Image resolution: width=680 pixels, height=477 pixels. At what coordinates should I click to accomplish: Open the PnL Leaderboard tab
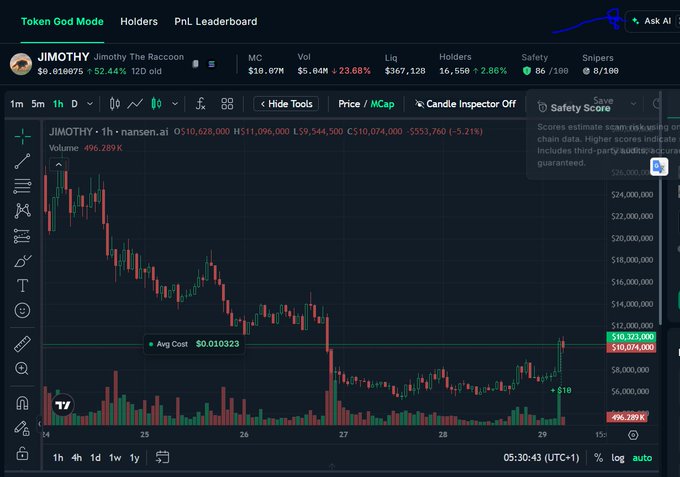point(216,21)
